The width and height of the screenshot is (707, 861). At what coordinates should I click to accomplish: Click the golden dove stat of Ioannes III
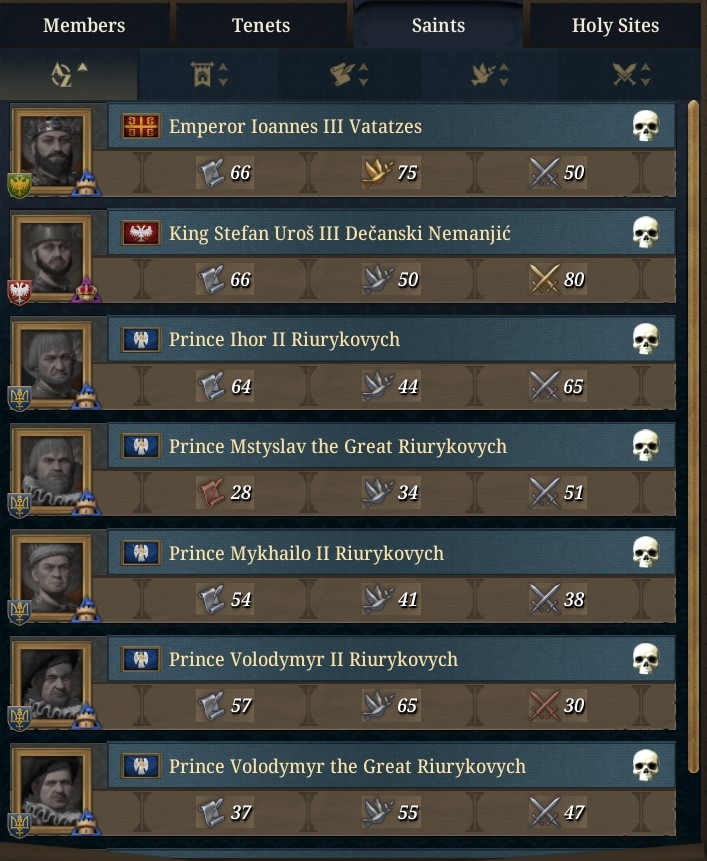391,172
